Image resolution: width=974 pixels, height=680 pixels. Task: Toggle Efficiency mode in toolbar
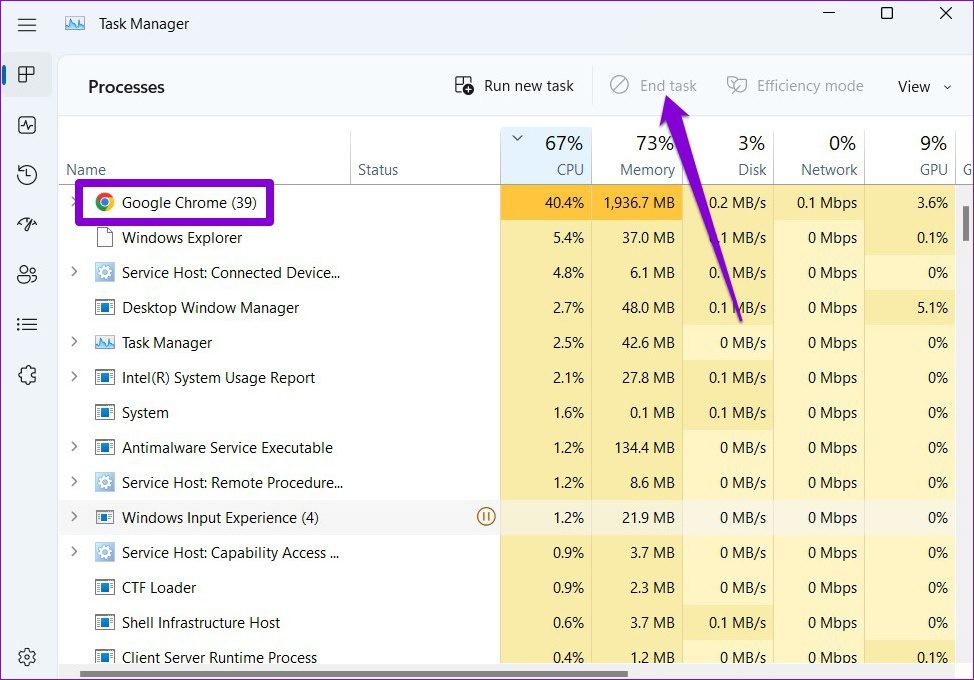pyautogui.click(x=795, y=86)
